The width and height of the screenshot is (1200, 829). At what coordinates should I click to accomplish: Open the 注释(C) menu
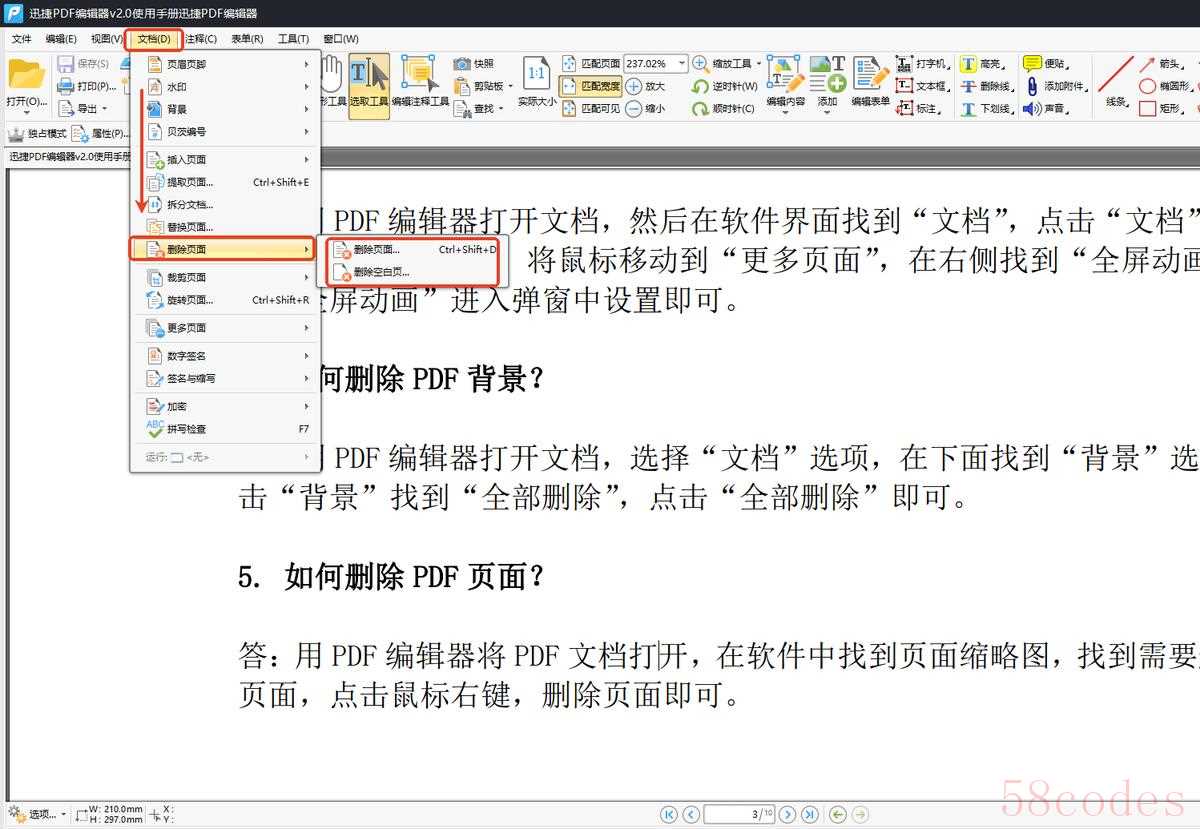[201, 39]
